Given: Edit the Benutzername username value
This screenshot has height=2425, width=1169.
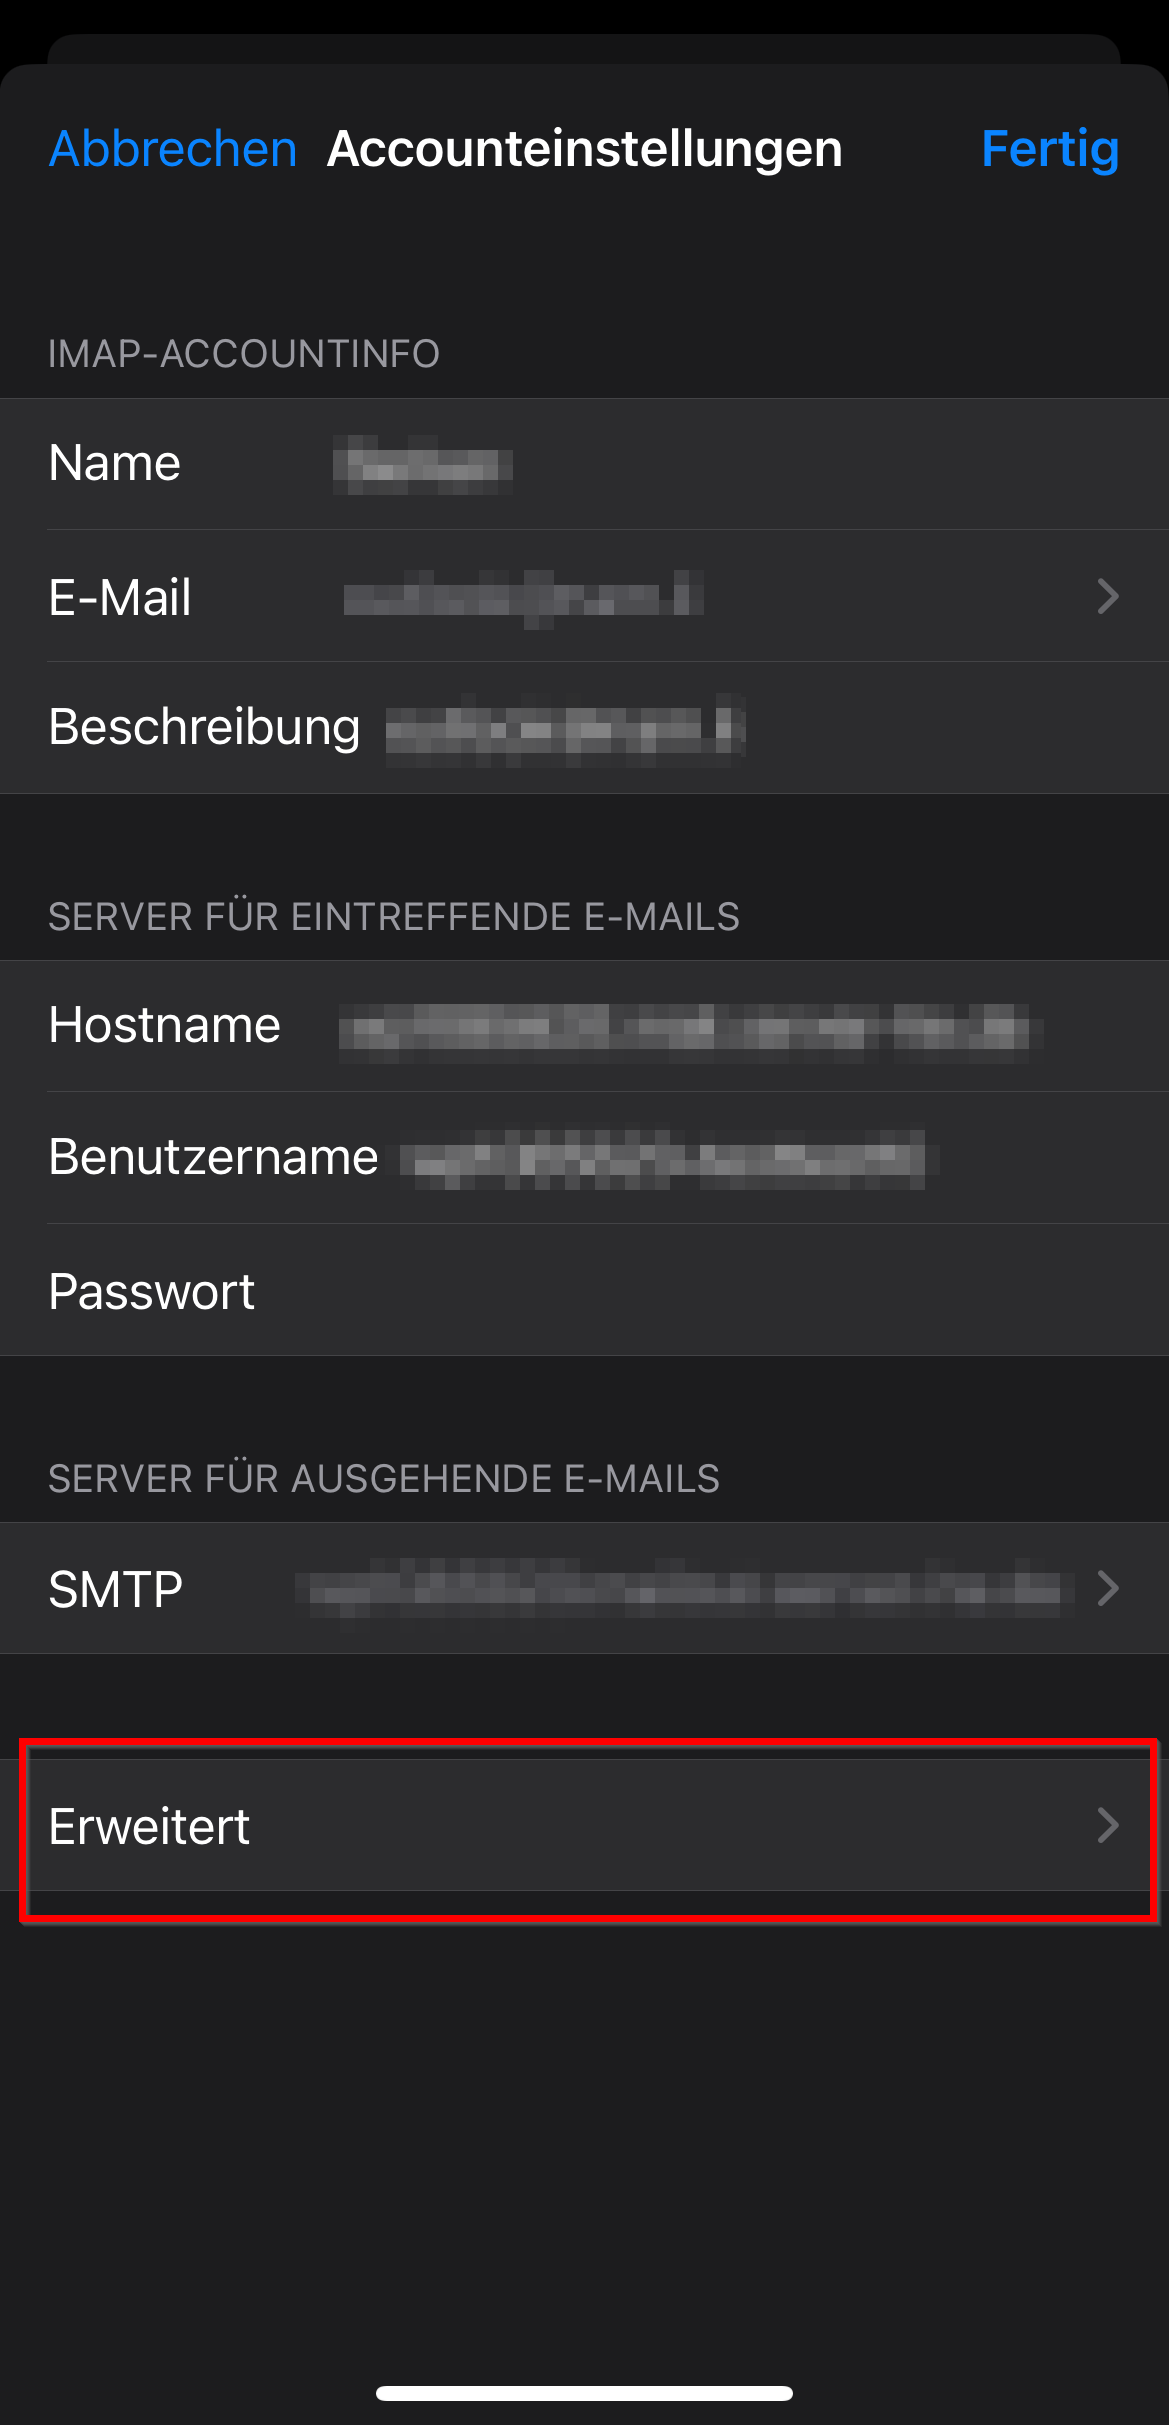Looking at the screenshot, I should pos(670,1160).
